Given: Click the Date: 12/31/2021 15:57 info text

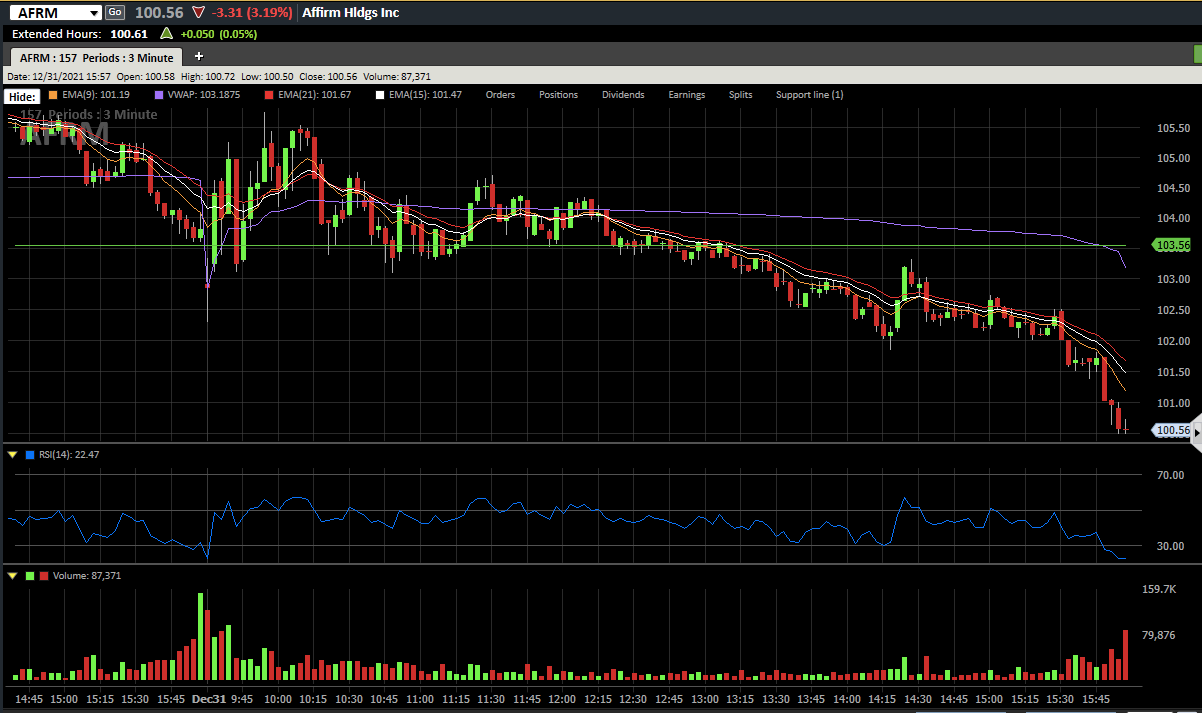Looking at the screenshot, I should point(58,76).
